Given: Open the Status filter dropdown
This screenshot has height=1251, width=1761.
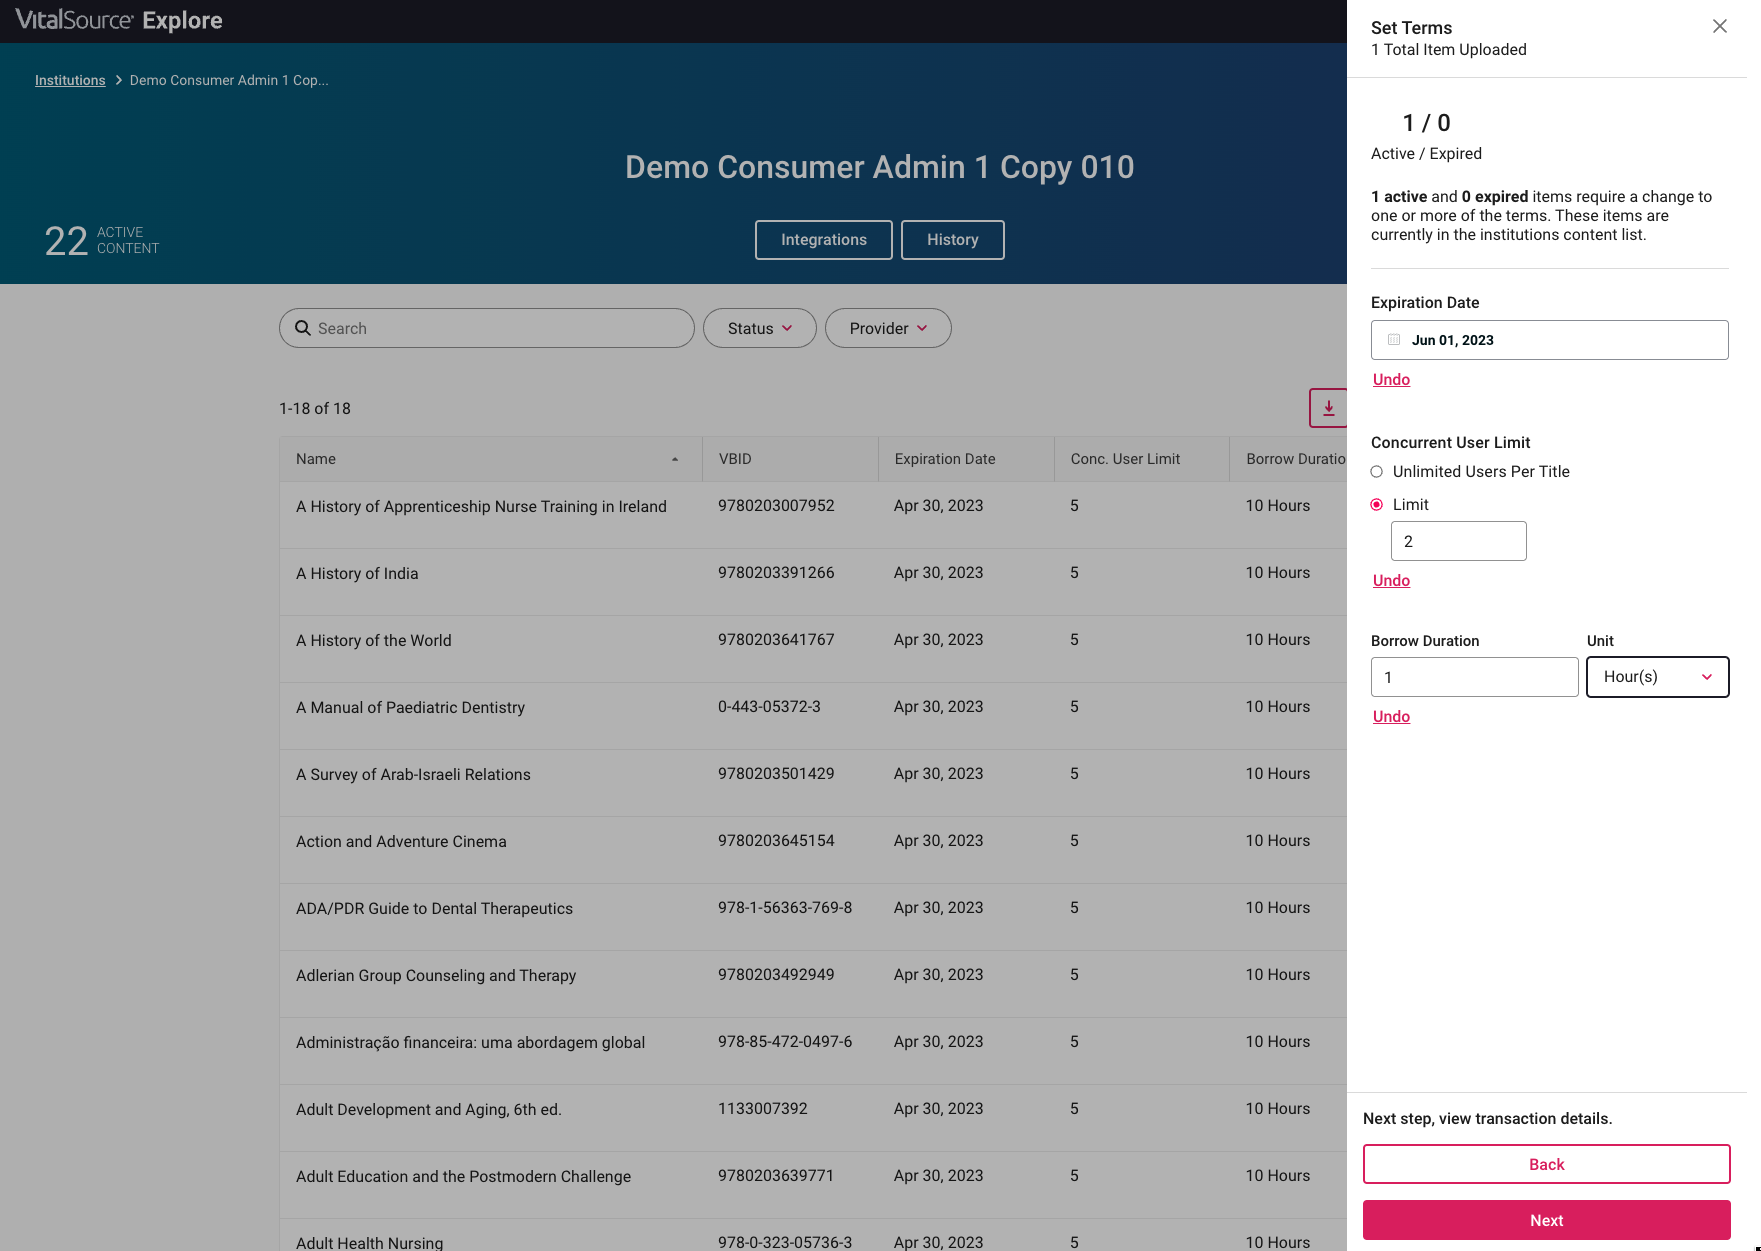Looking at the screenshot, I should 759,328.
